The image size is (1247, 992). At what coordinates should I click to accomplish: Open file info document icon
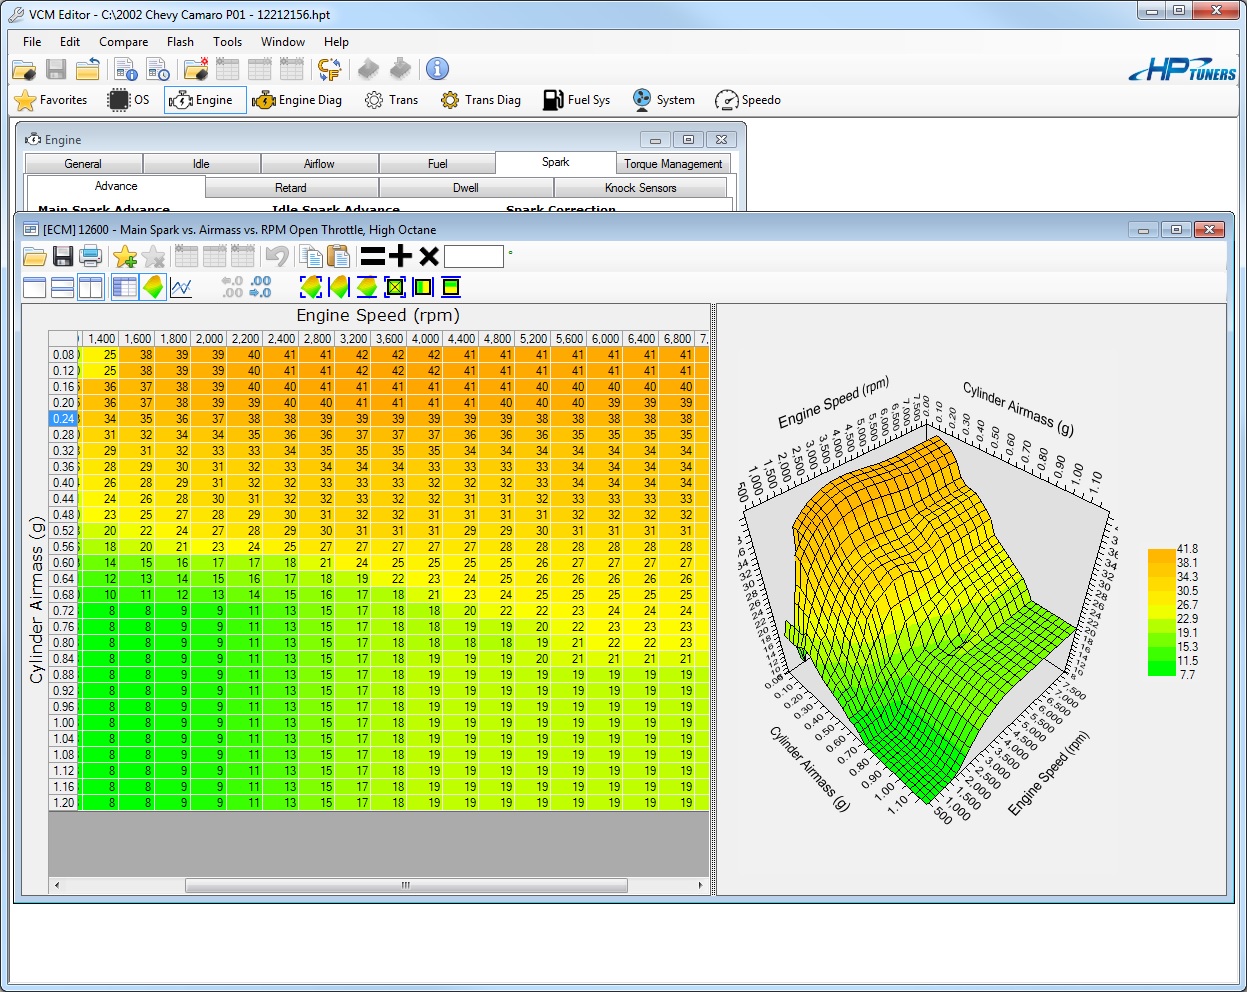[x=126, y=69]
